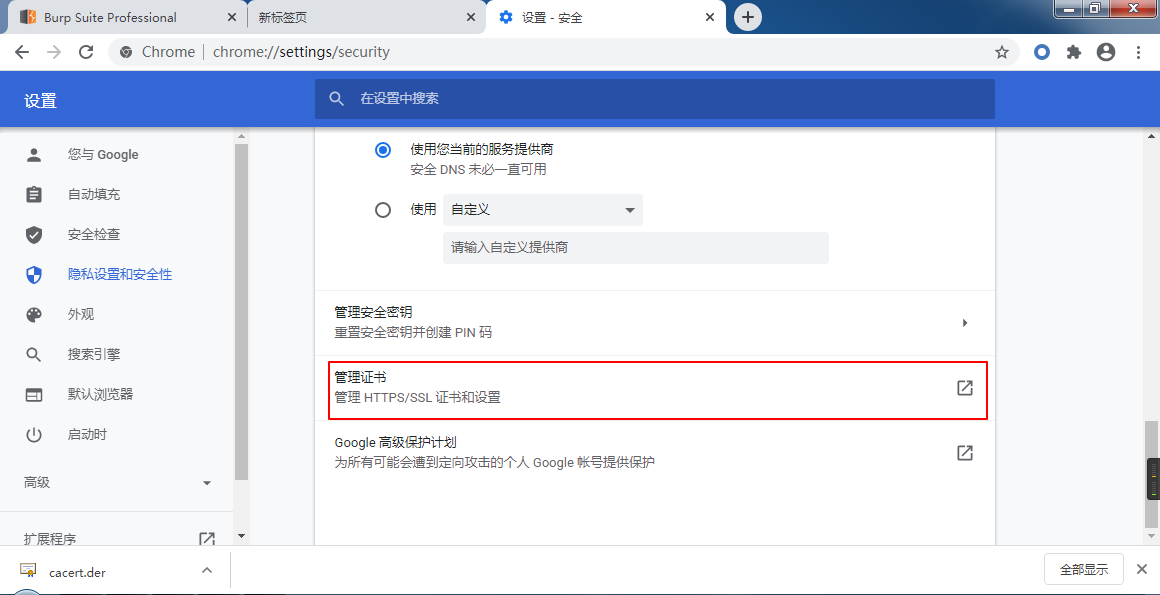Open a new tab with plus button
Viewport: 1160px width, 595px height.
pyautogui.click(x=748, y=17)
